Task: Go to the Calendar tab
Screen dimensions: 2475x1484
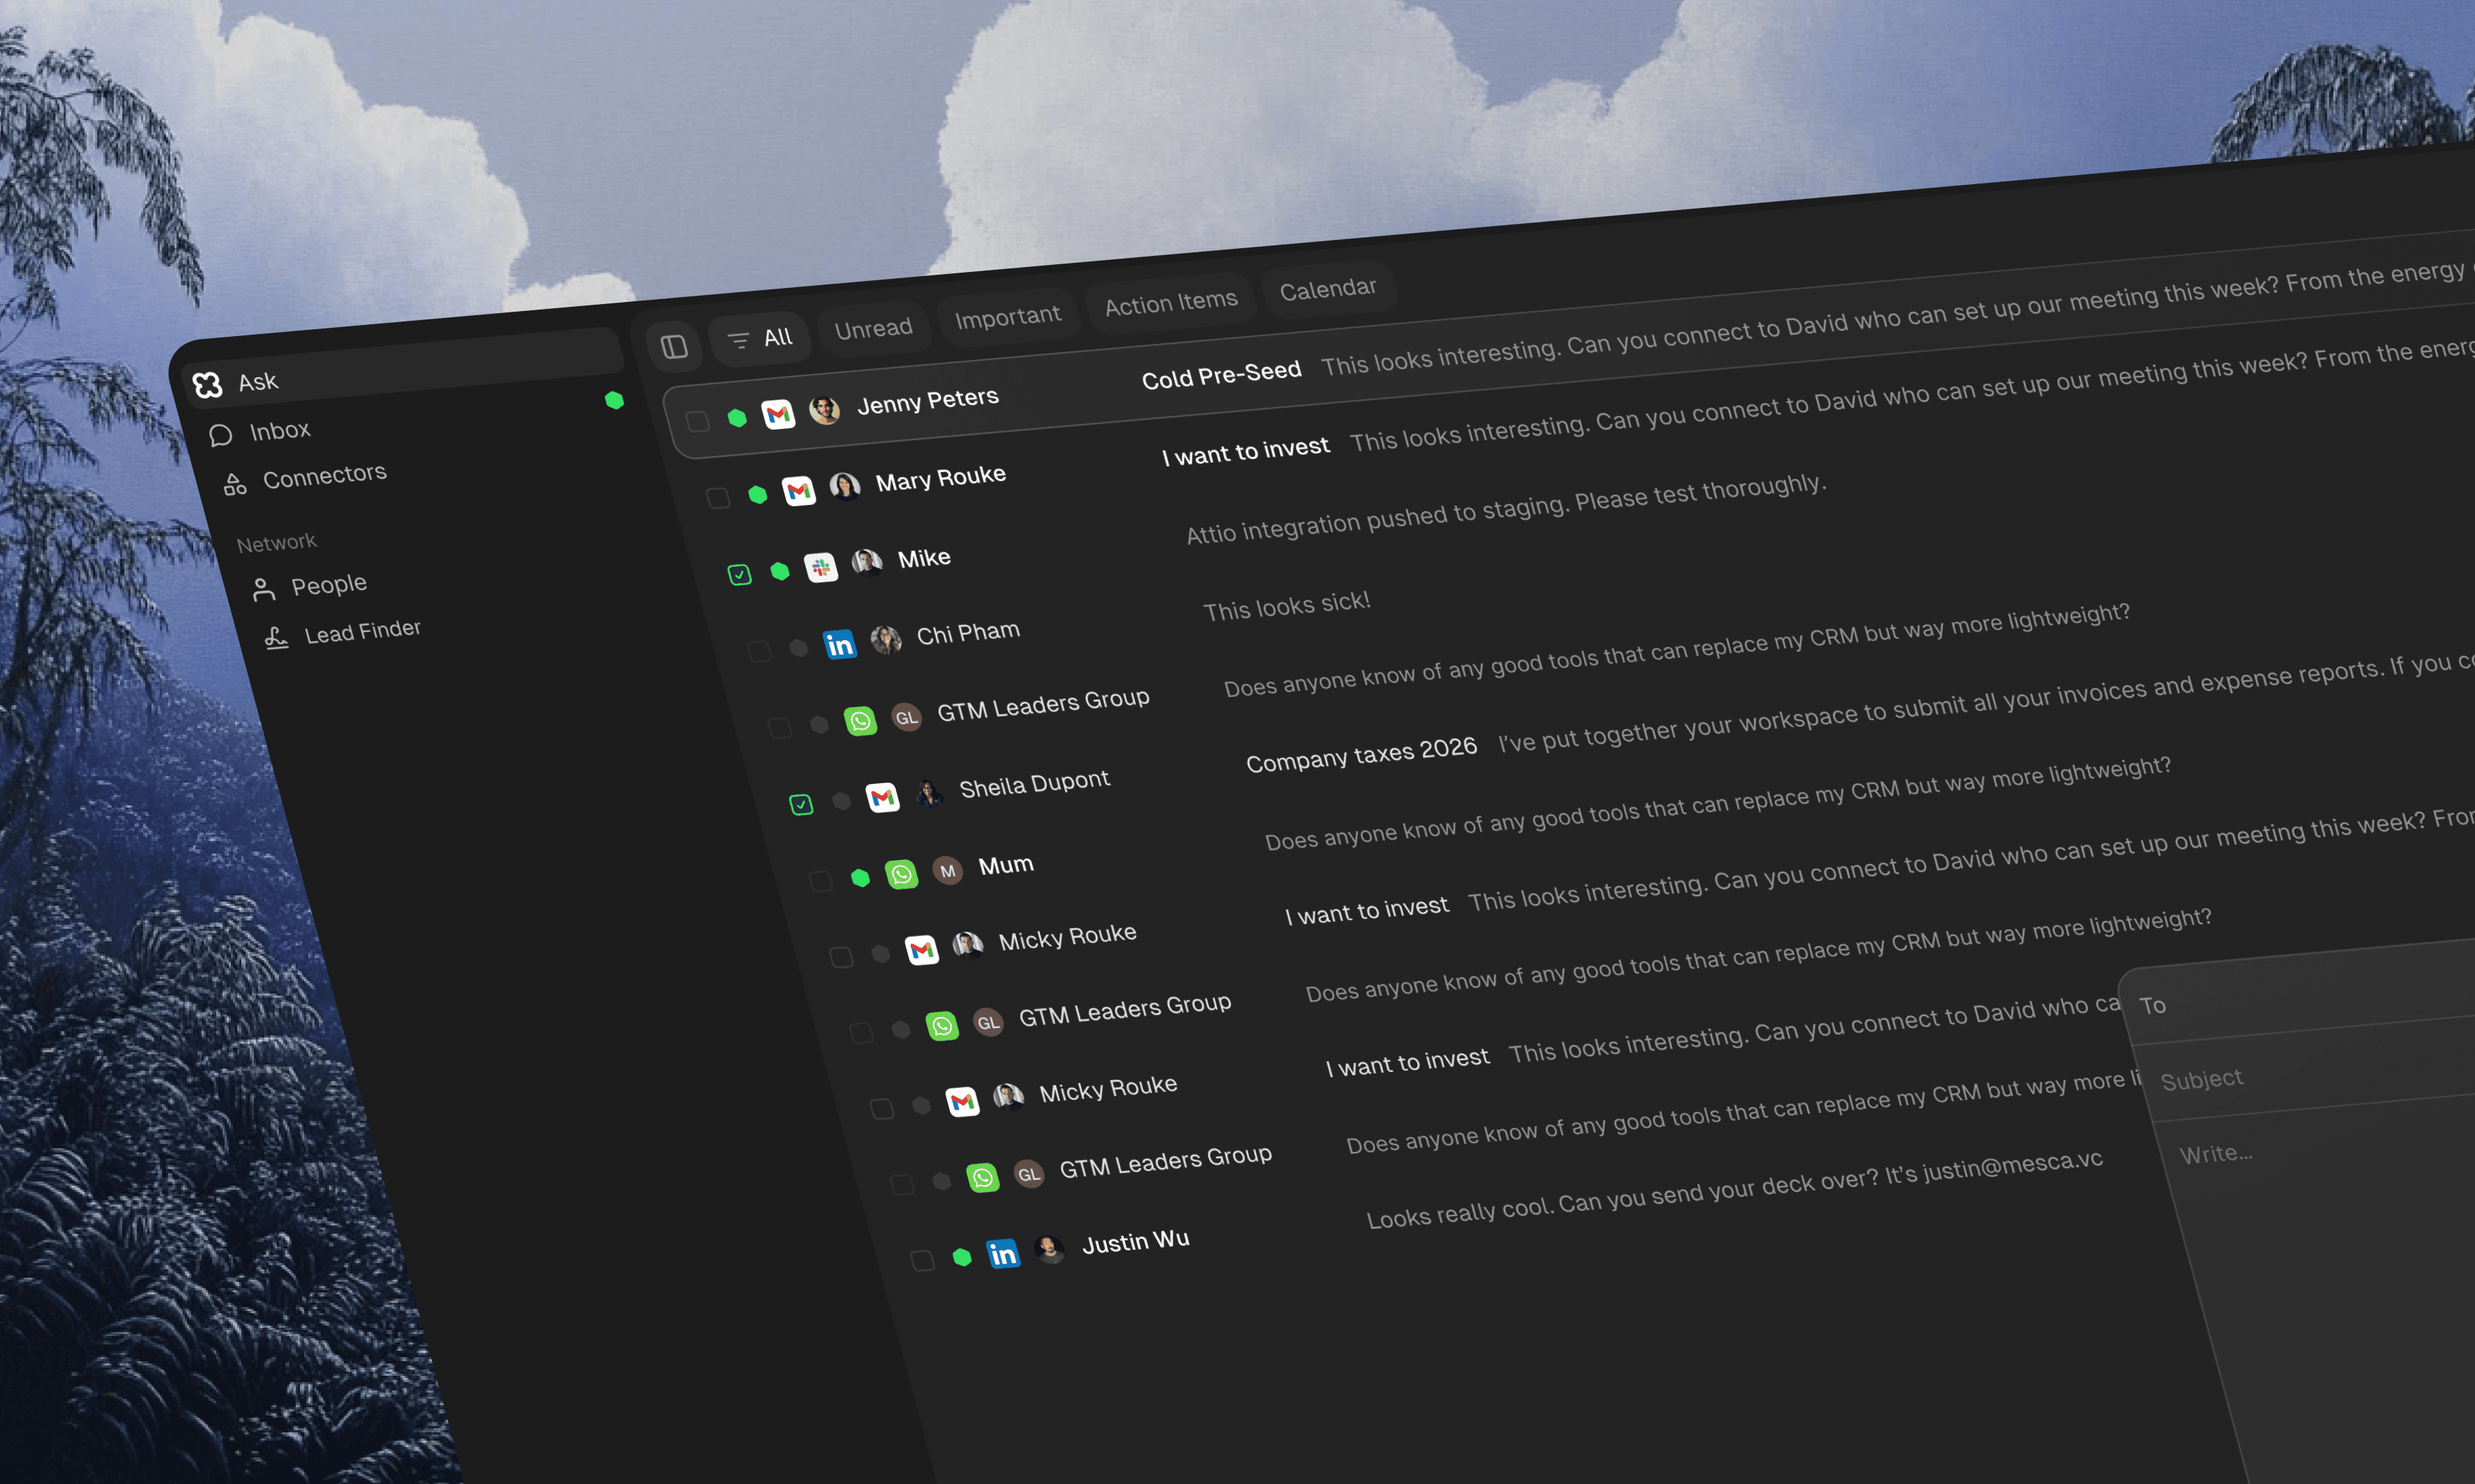Action: (x=1327, y=289)
